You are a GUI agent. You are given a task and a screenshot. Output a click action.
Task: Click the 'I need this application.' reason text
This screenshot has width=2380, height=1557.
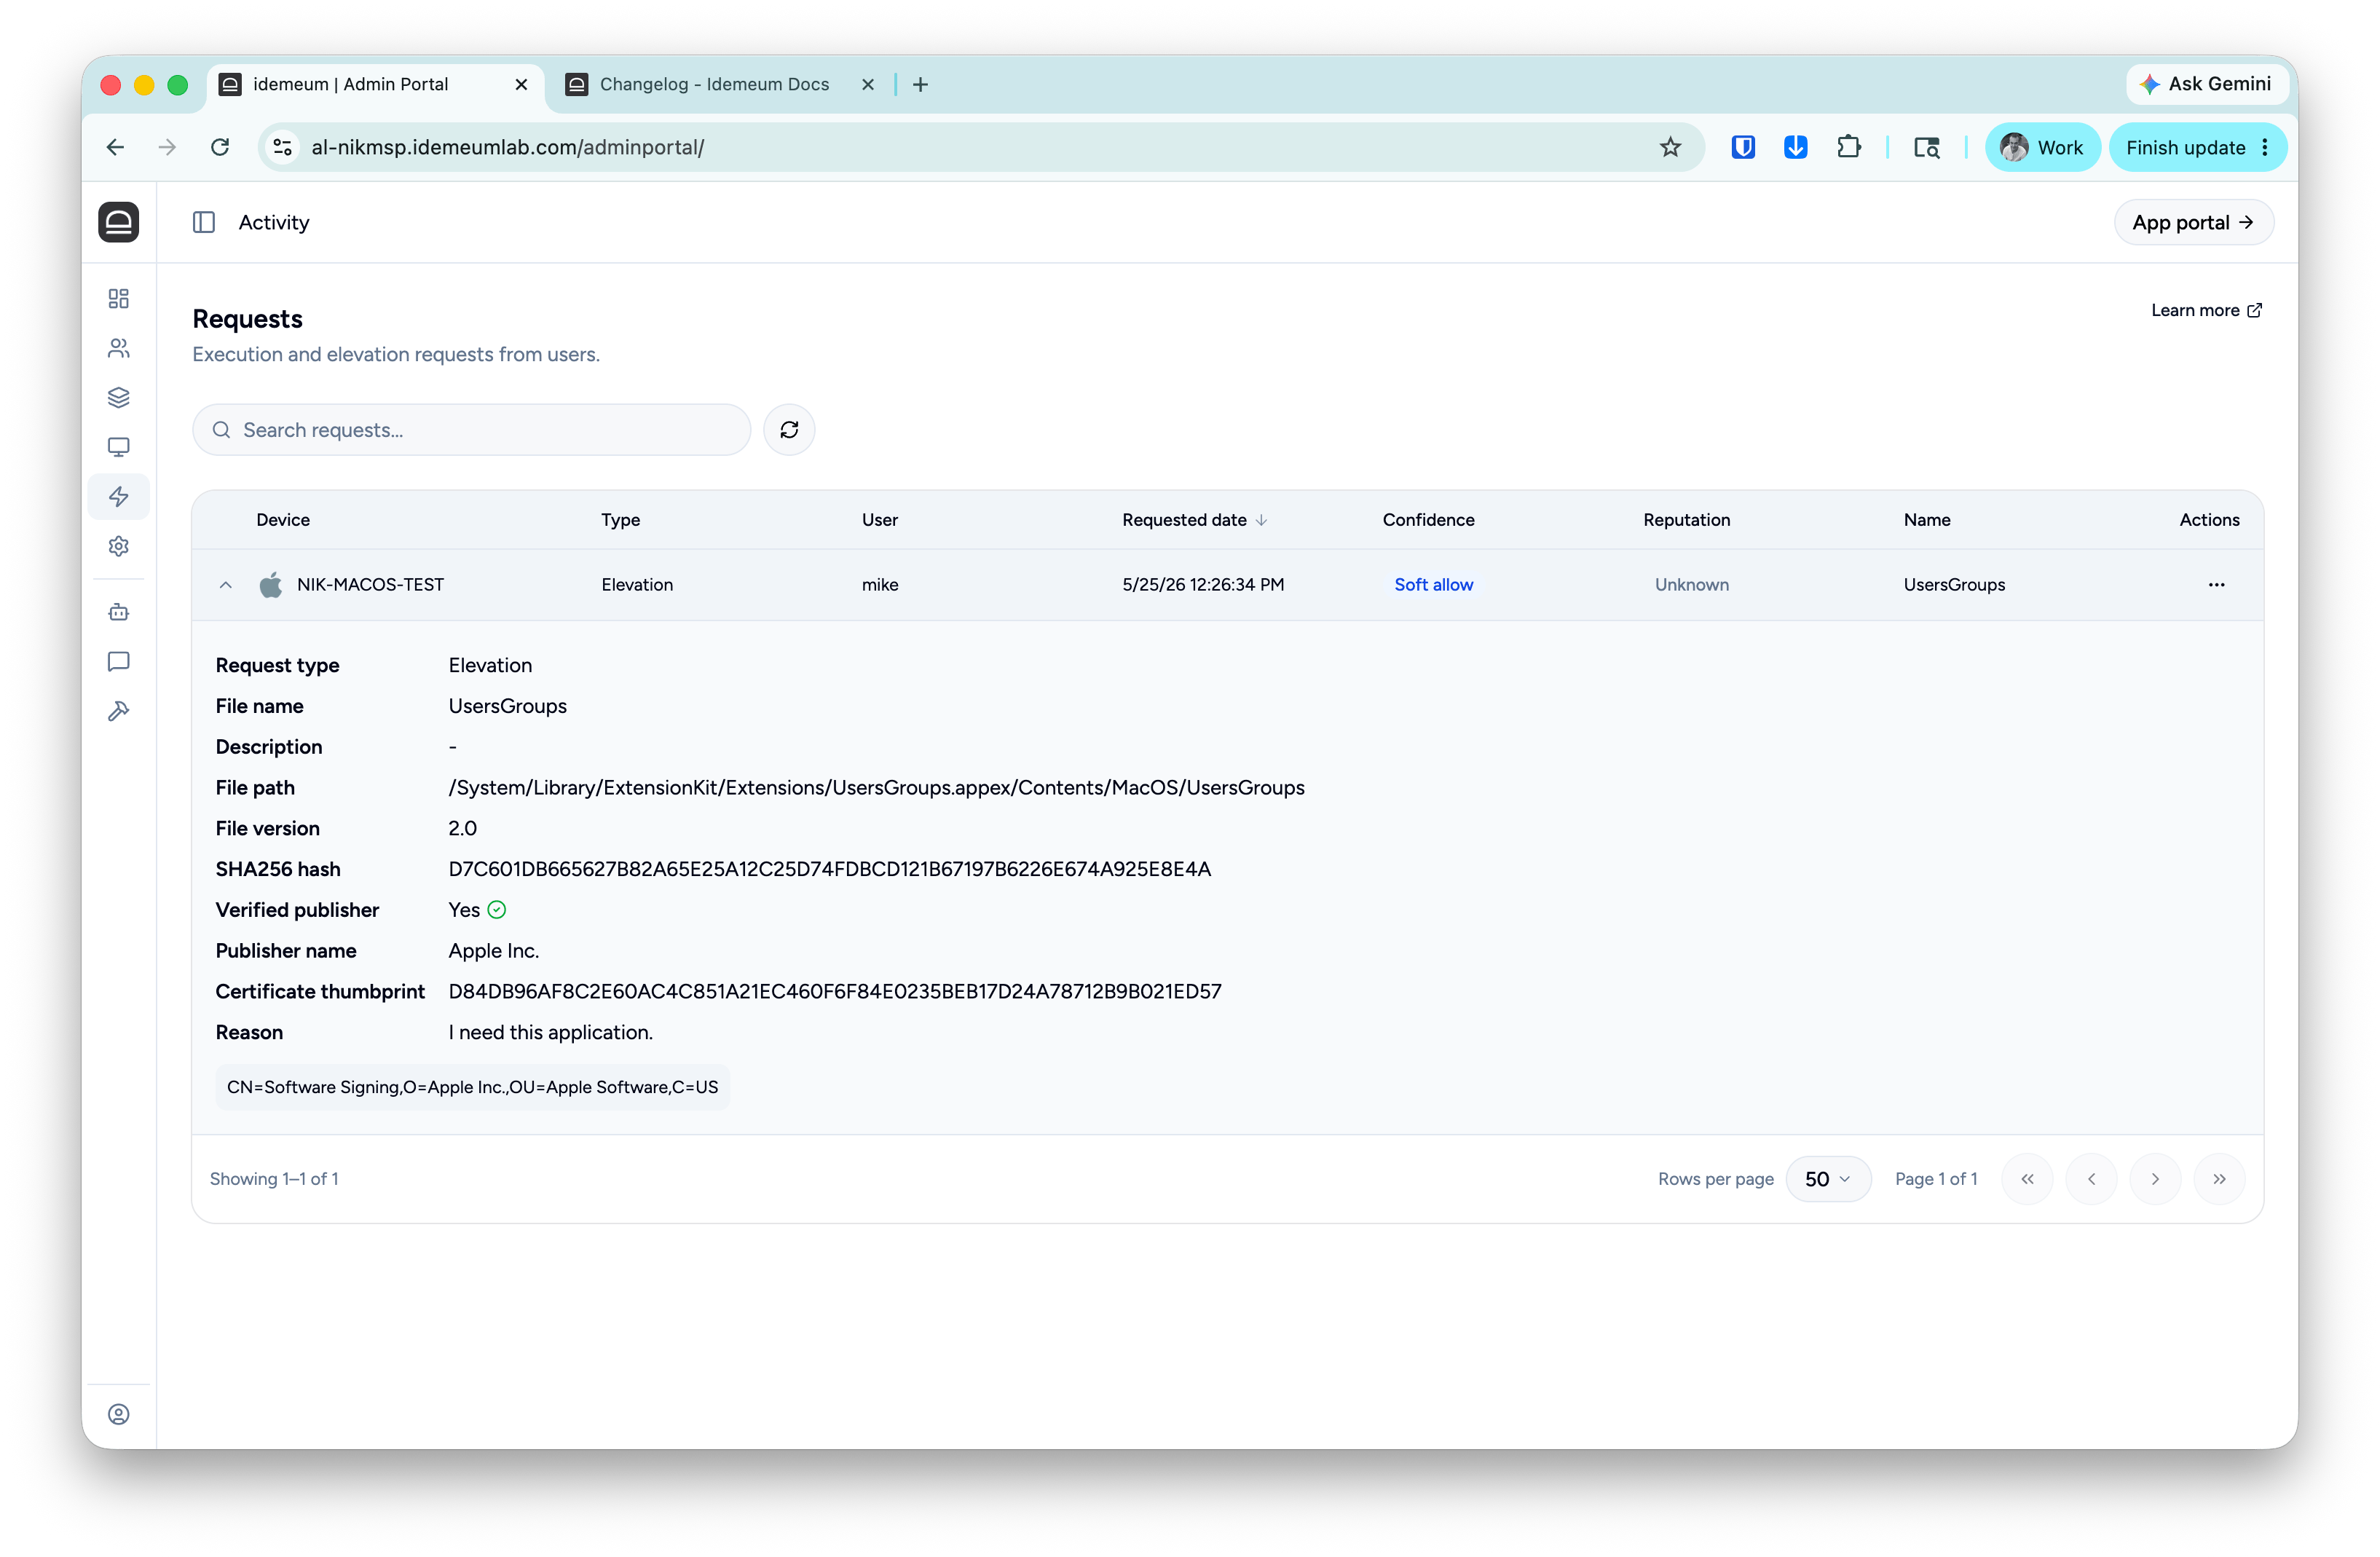550,1032
